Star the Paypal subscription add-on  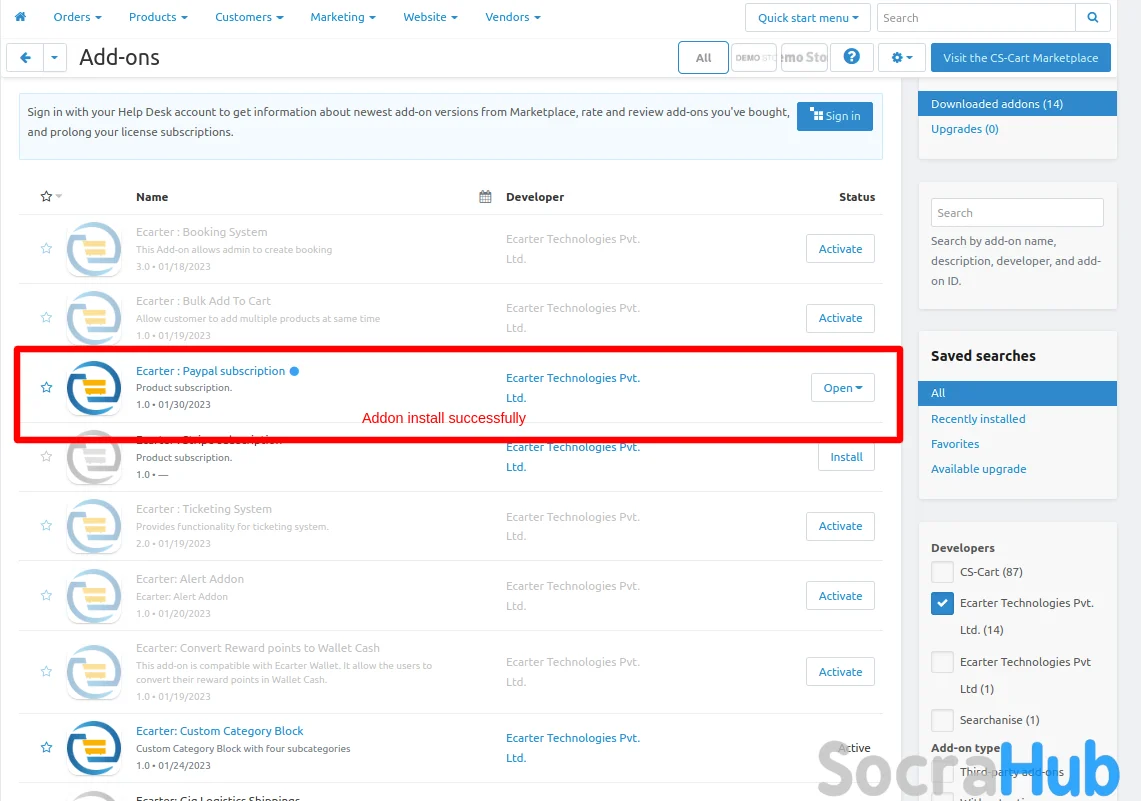pos(47,387)
